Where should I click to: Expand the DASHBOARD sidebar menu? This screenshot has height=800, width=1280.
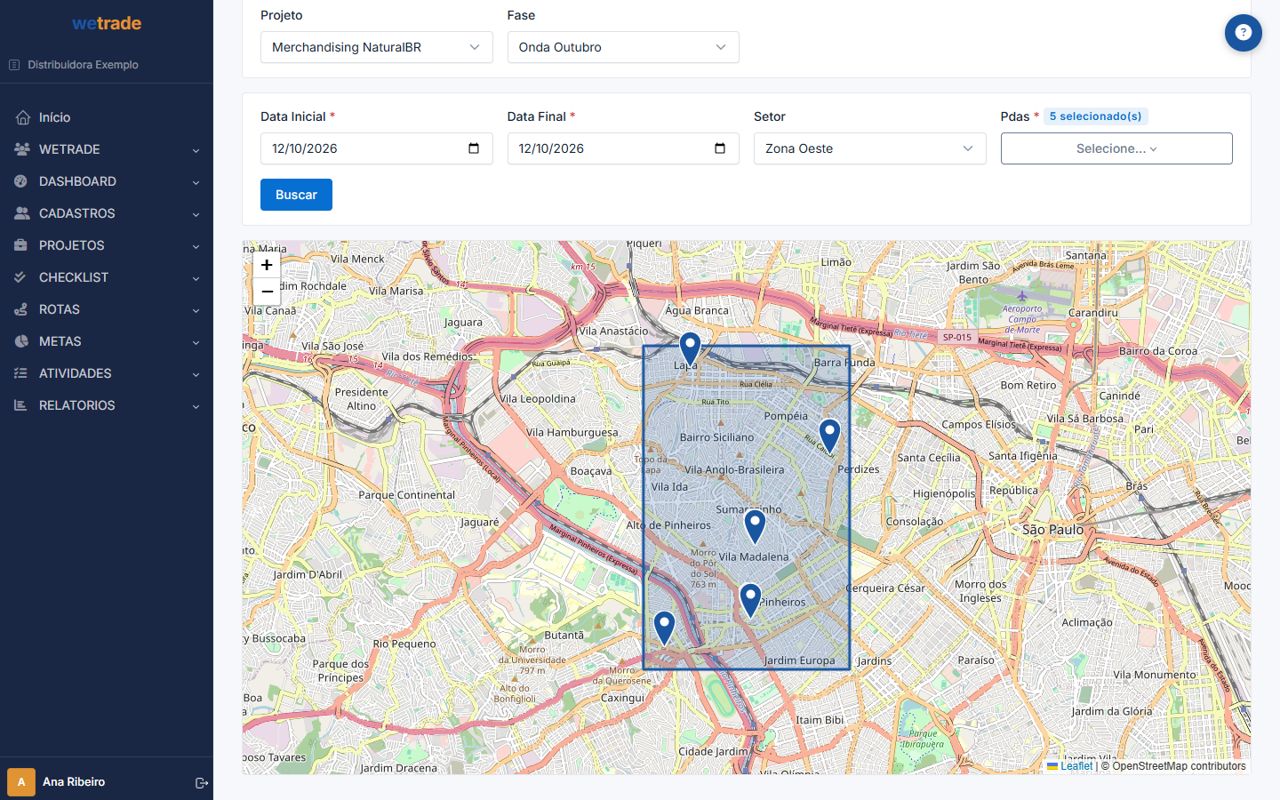coord(106,181)
